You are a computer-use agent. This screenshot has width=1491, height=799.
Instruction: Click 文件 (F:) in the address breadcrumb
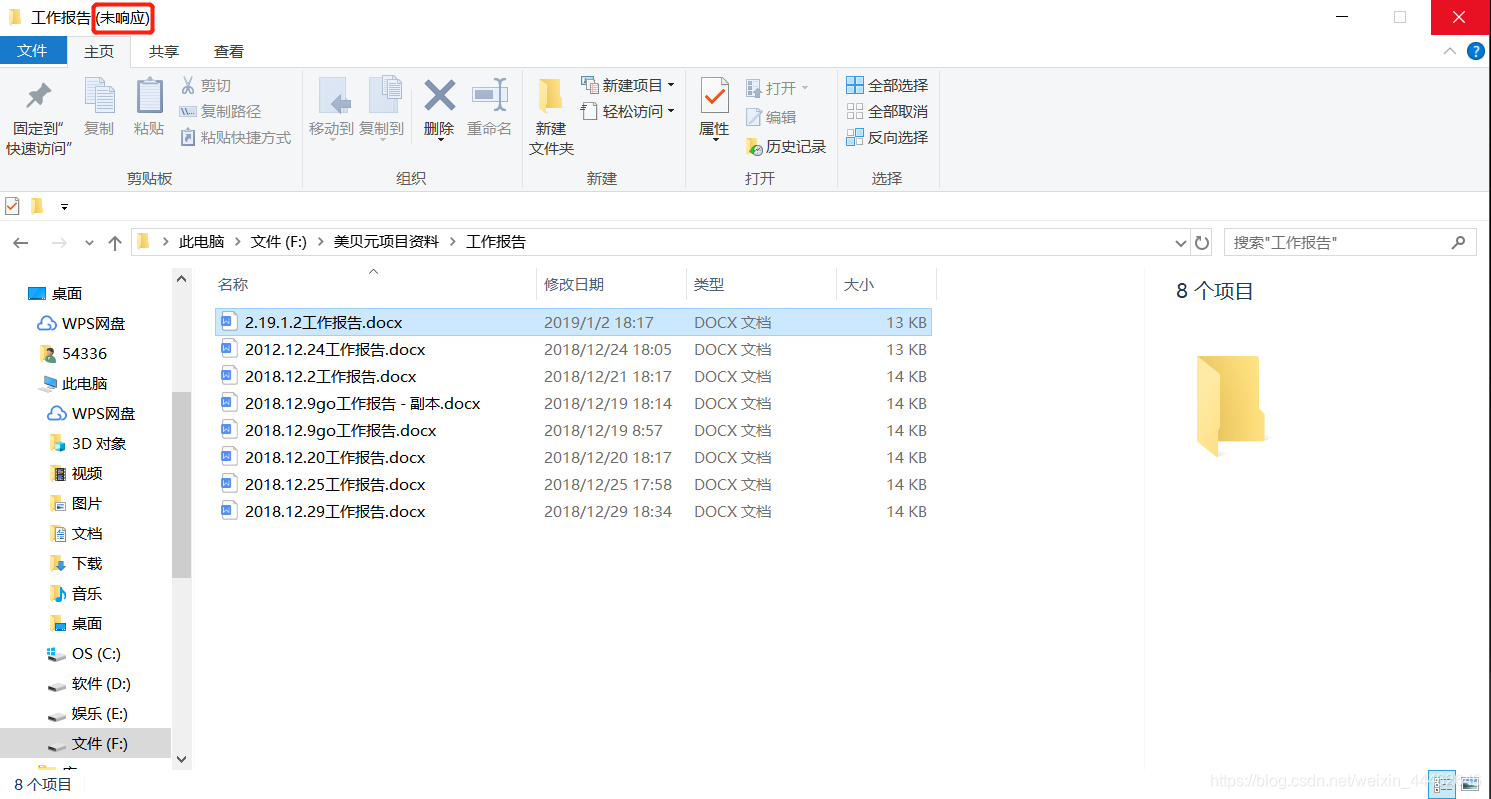[x=279, y=242]
